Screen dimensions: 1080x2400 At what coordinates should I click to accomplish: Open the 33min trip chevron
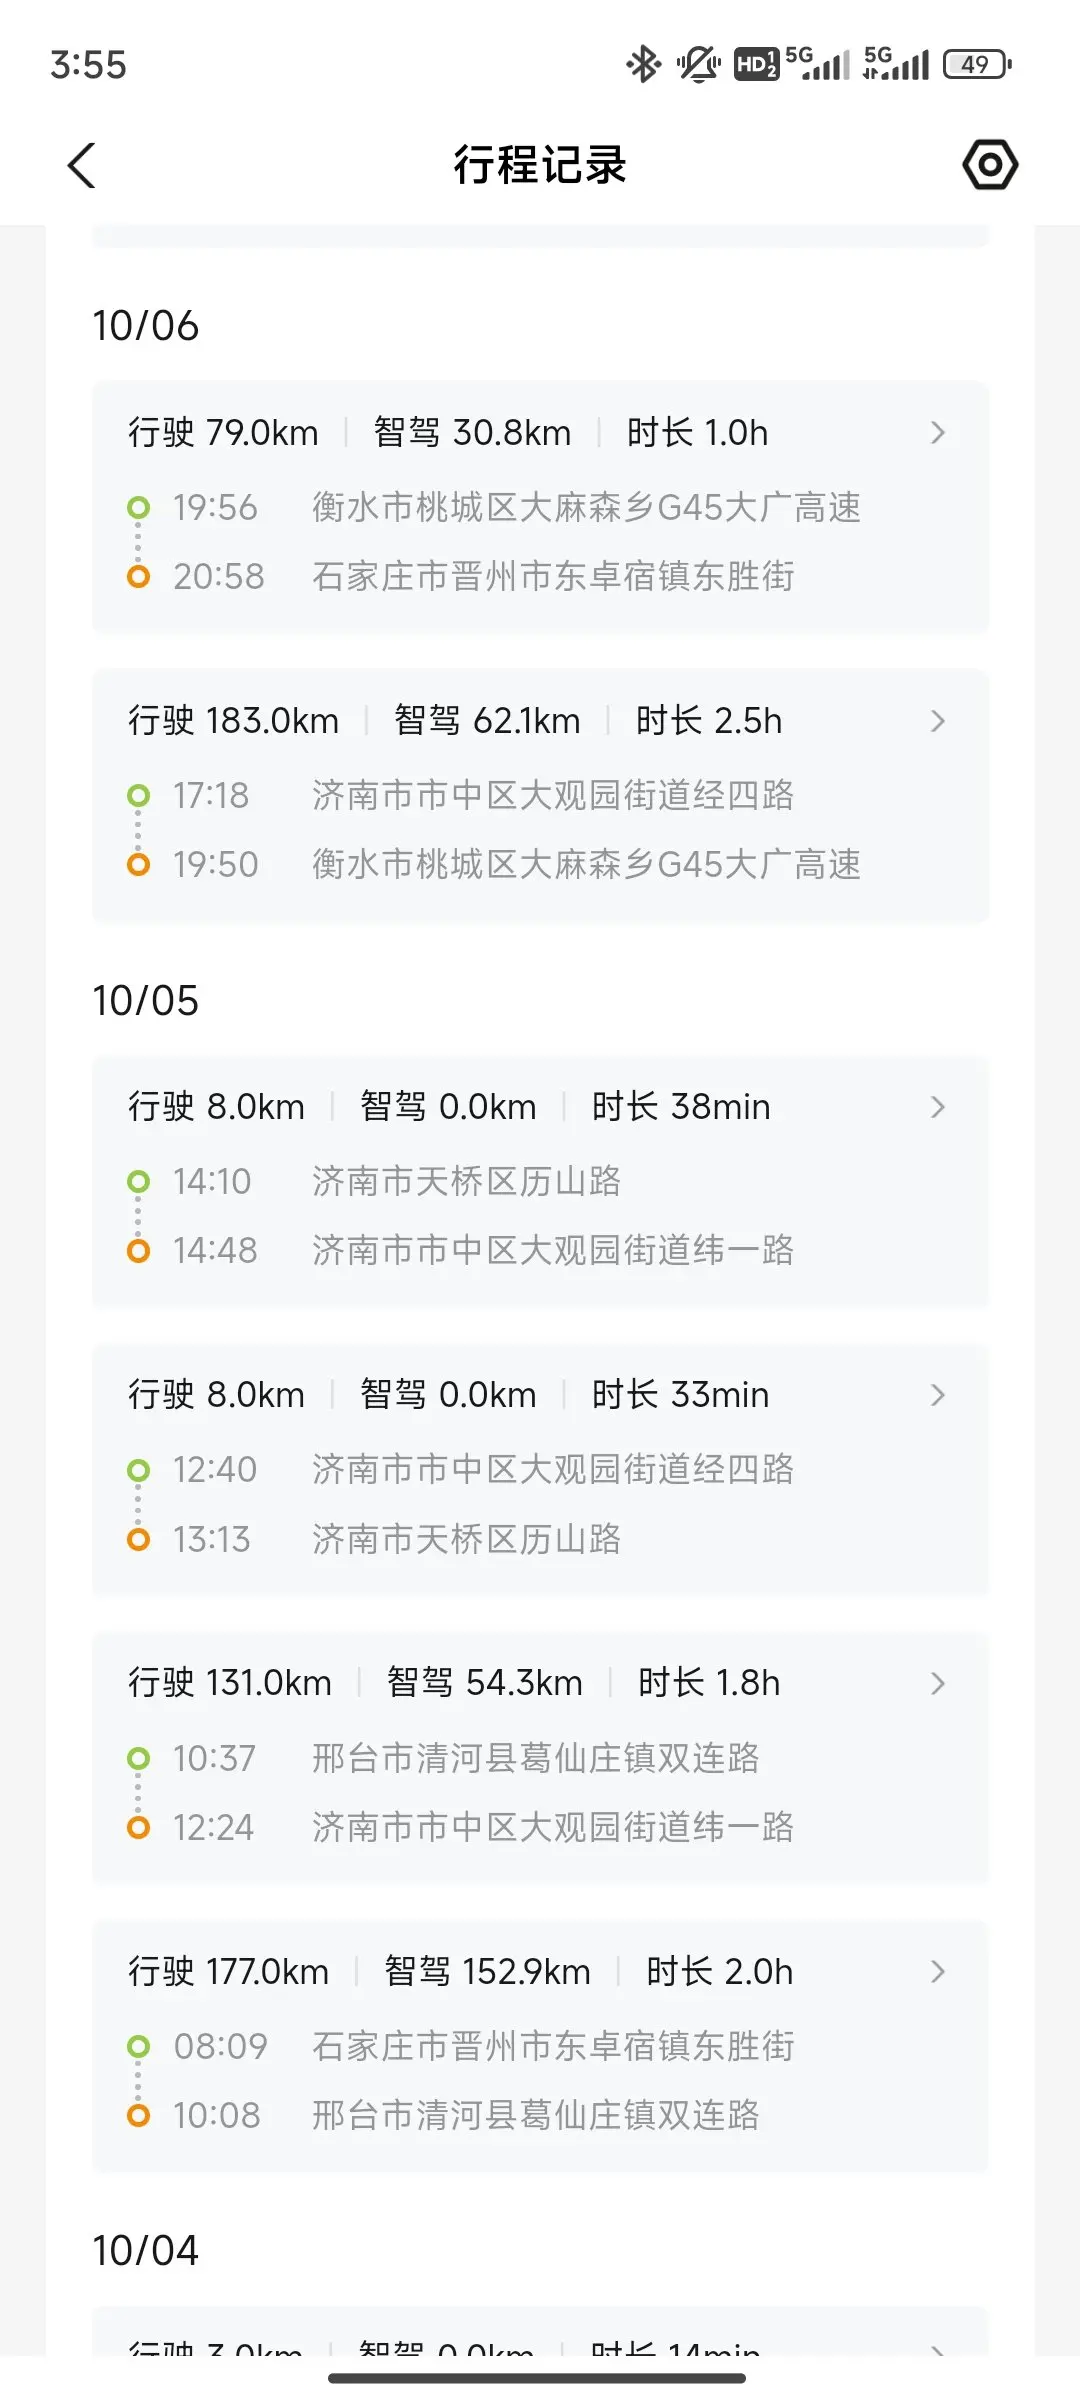(x=937, y=1395)
